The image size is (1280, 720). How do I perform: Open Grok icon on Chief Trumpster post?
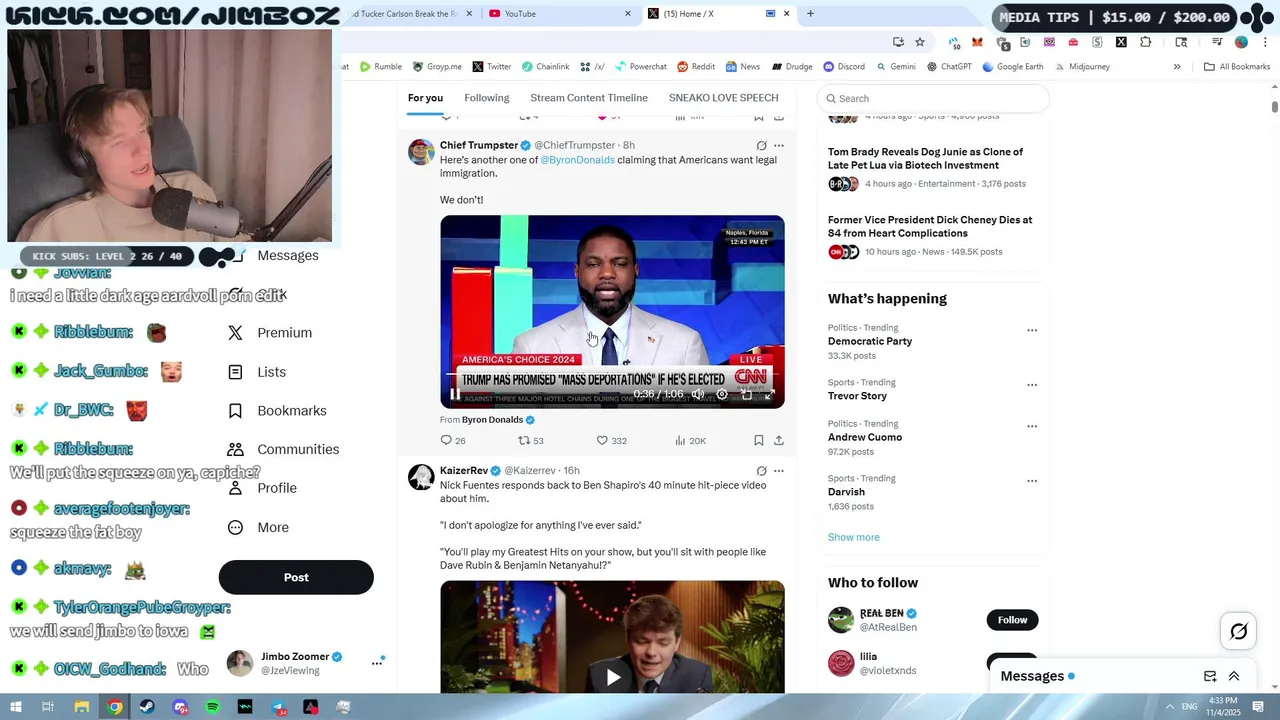pos(761,145)
